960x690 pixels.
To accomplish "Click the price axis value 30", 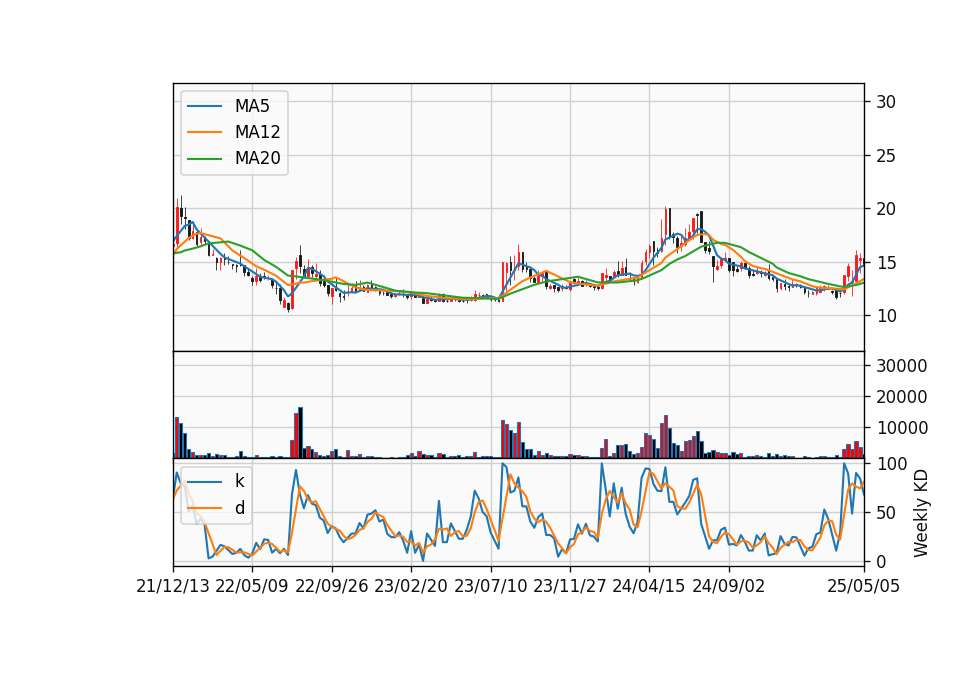I will click(x=886, y=102).
